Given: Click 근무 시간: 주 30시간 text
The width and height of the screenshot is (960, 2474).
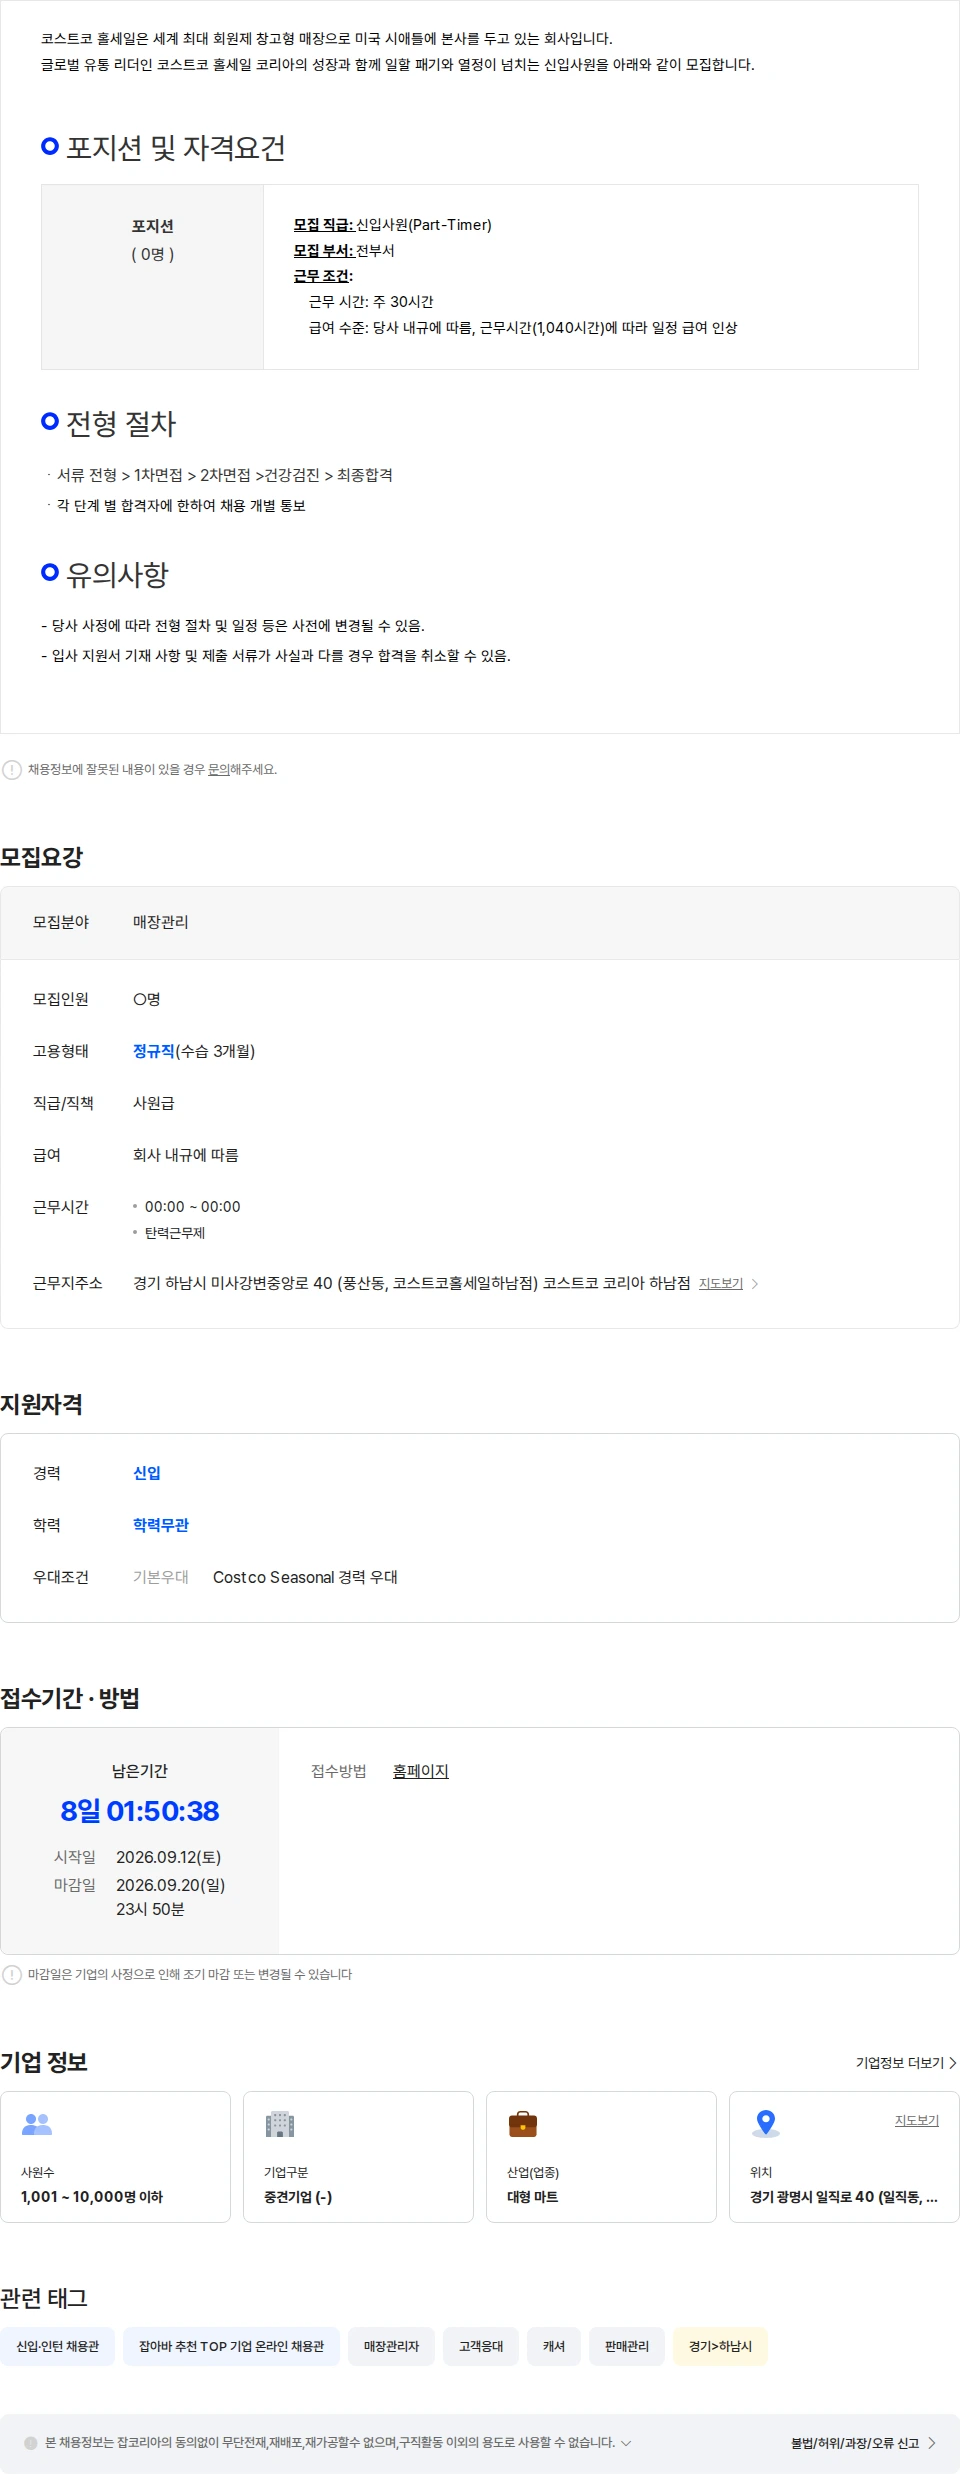Looking at the screenshot, I should pos(371,302).
